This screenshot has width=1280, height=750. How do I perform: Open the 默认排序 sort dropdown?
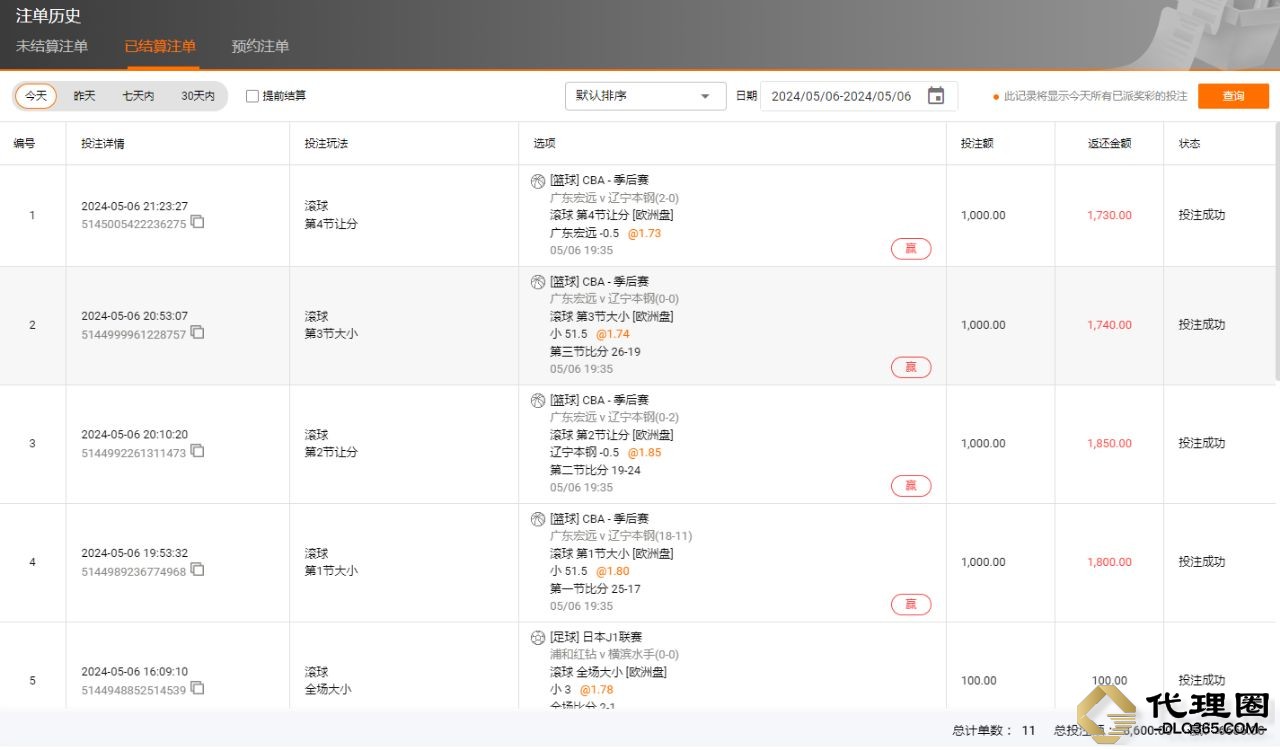646,96
